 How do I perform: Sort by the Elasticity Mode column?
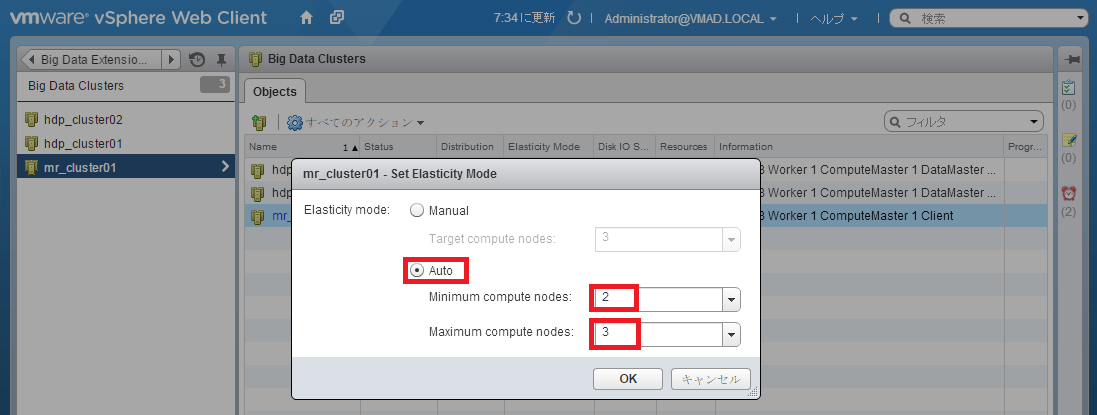[x=548, y=147]
